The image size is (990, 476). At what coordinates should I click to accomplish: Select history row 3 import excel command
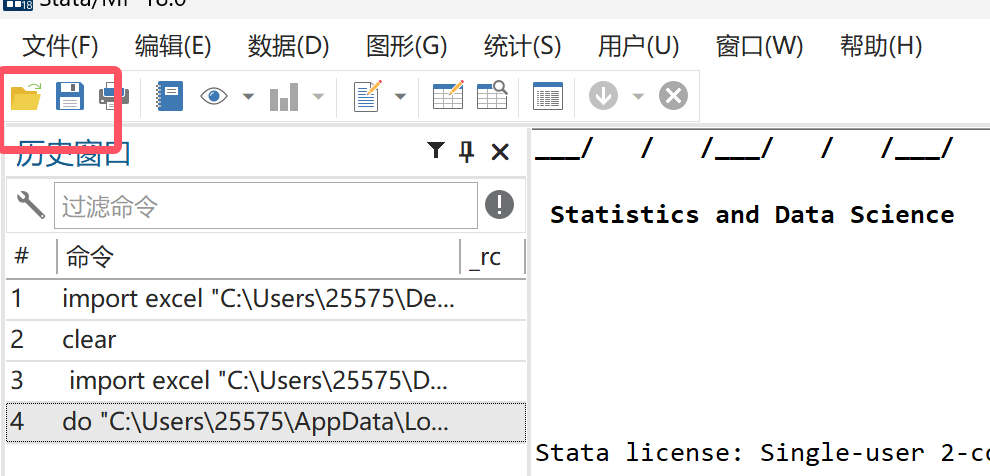point(266,381)
